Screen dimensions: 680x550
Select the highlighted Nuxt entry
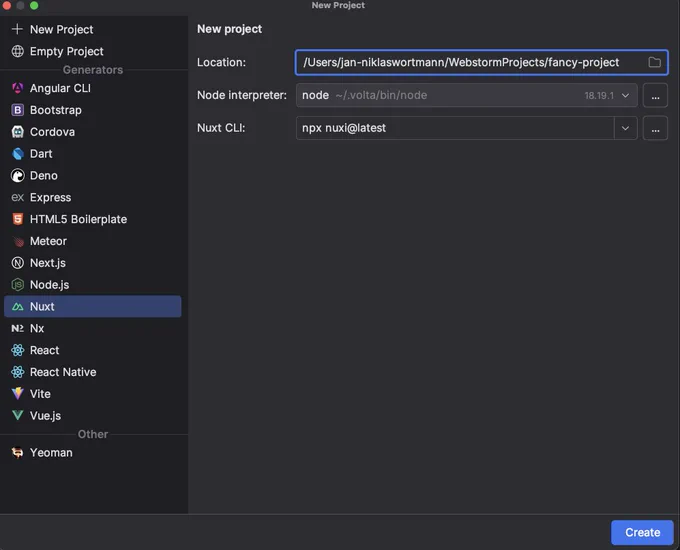(92, 306)
